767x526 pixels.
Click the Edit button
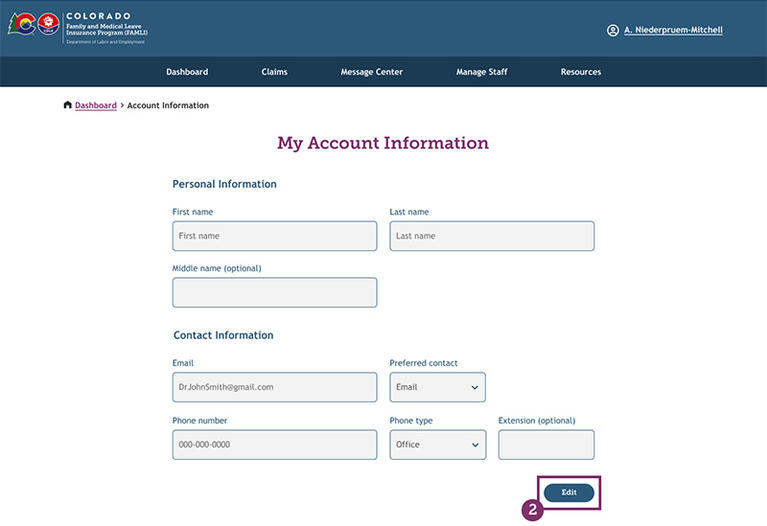[569, 493]
